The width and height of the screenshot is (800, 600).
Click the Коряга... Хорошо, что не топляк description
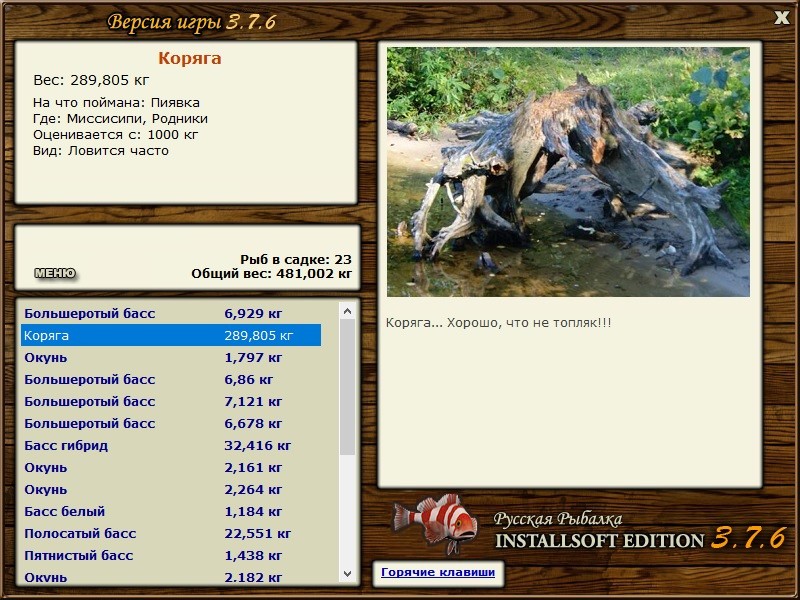click(x=498, y=322)
